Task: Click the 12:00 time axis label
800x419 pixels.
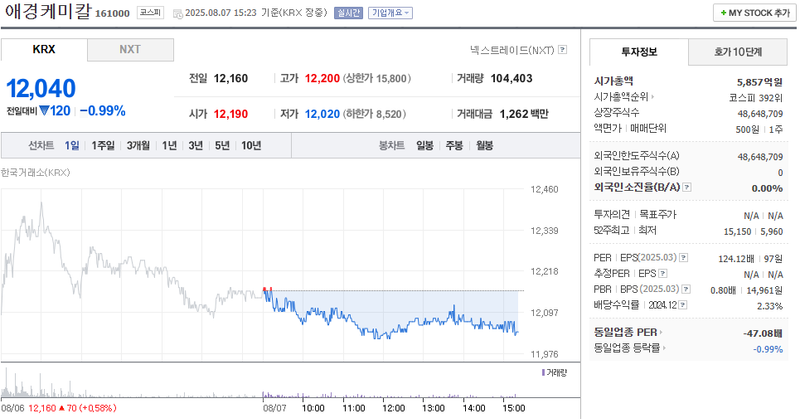Action: [393, 408]
